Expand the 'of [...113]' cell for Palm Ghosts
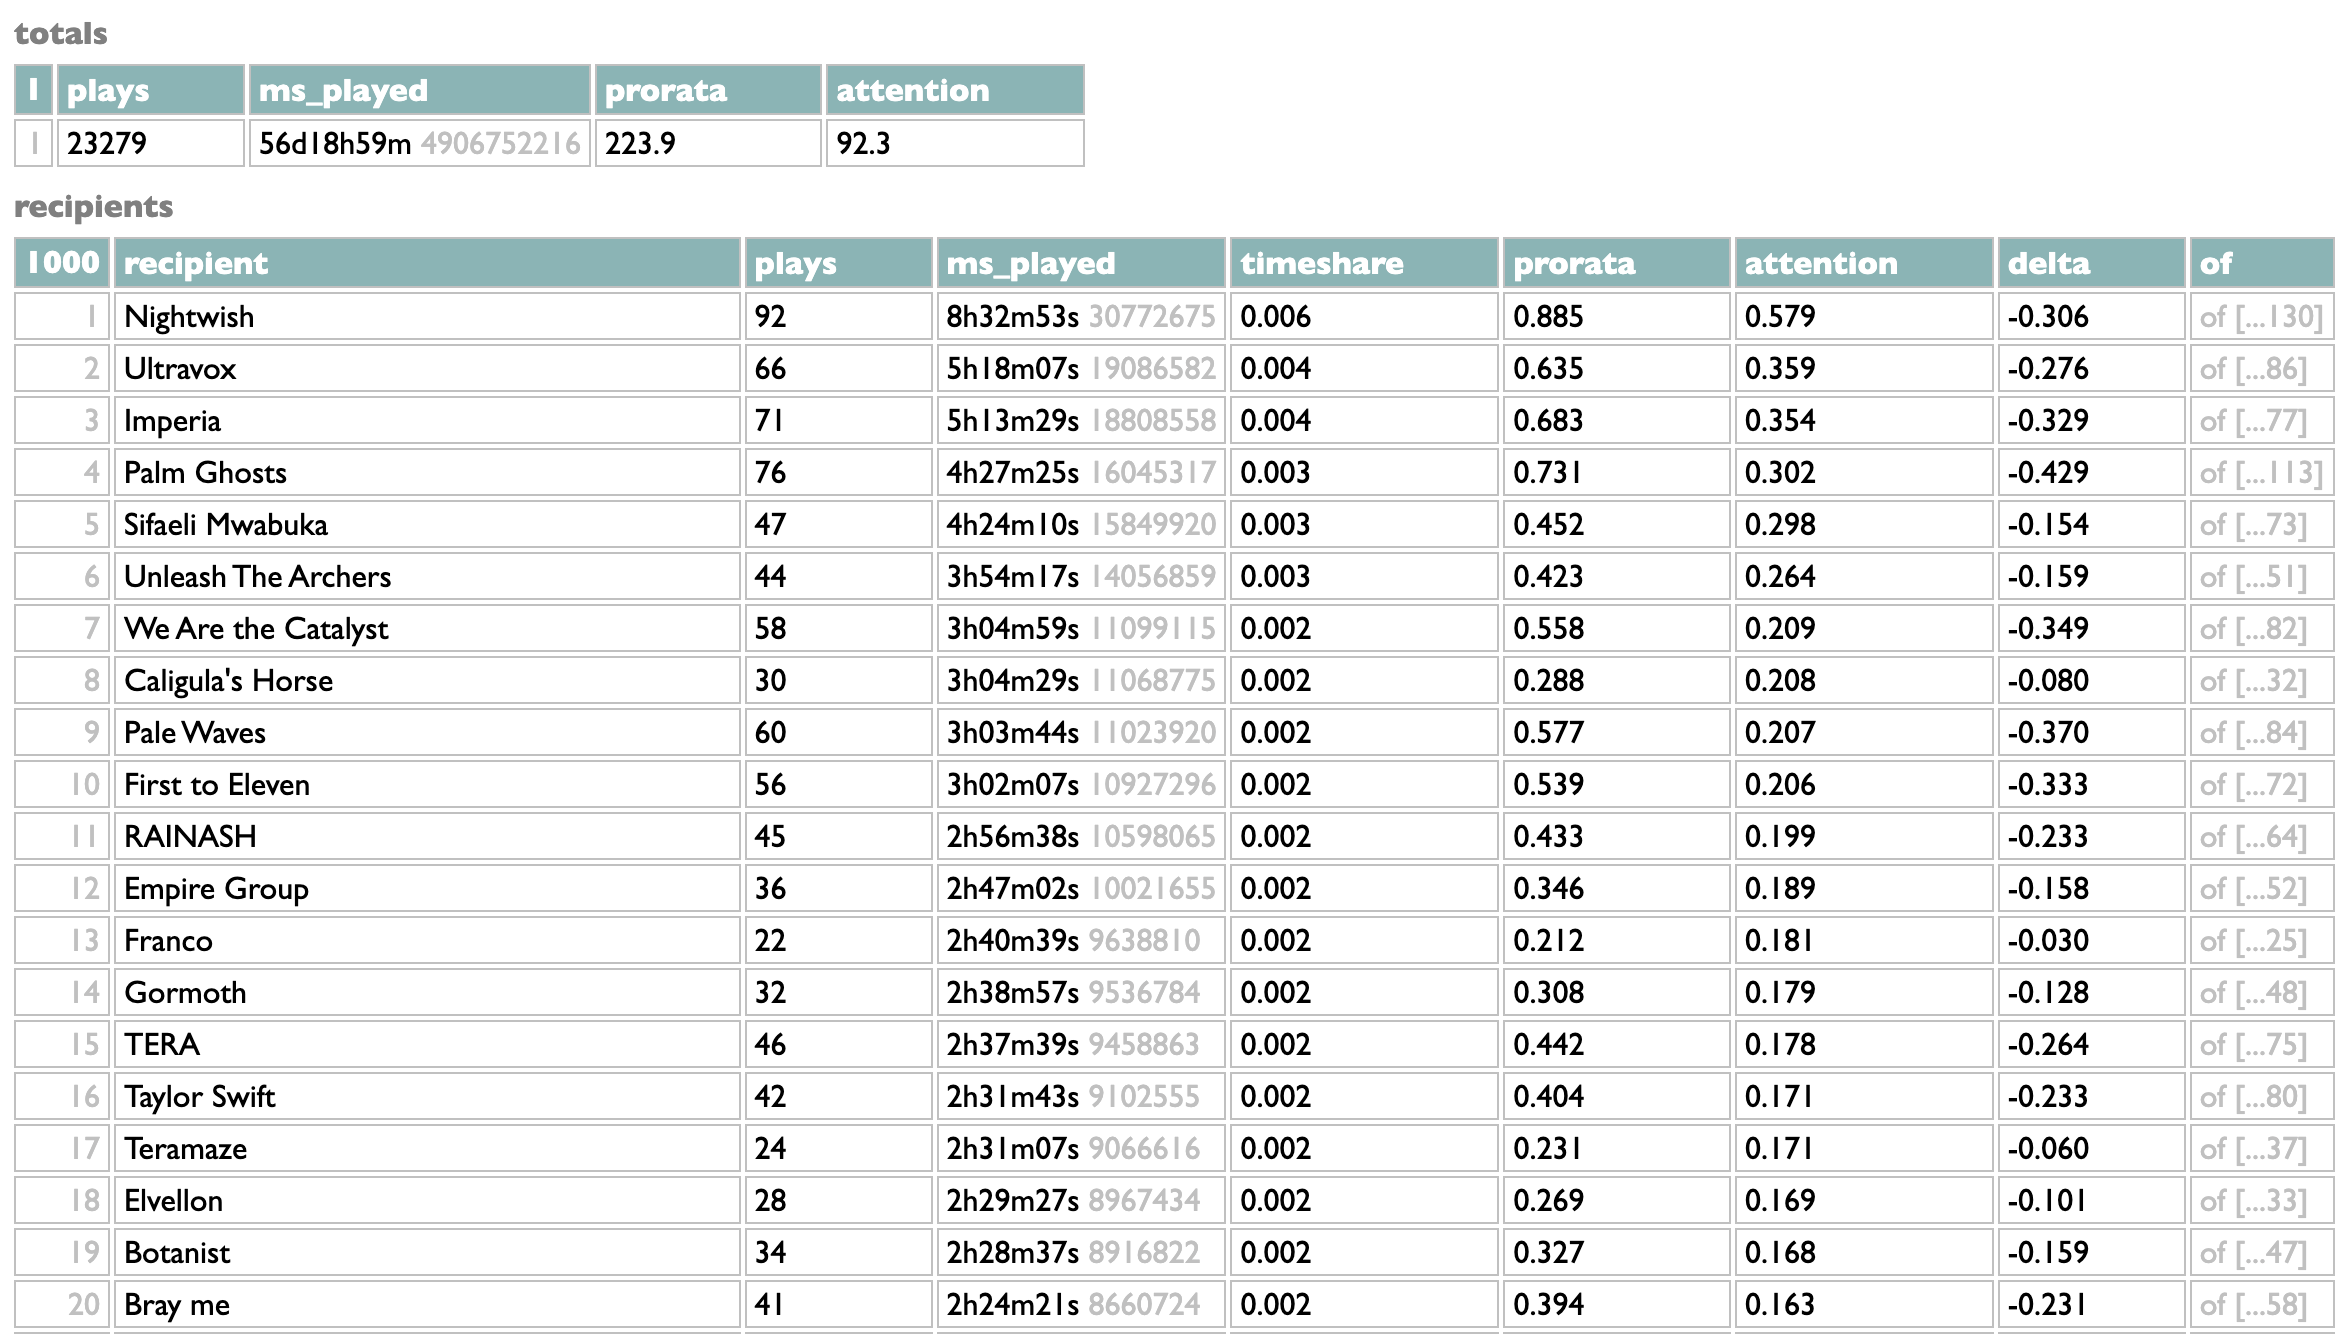The image size is (2346, 1334). (2261, 473)
